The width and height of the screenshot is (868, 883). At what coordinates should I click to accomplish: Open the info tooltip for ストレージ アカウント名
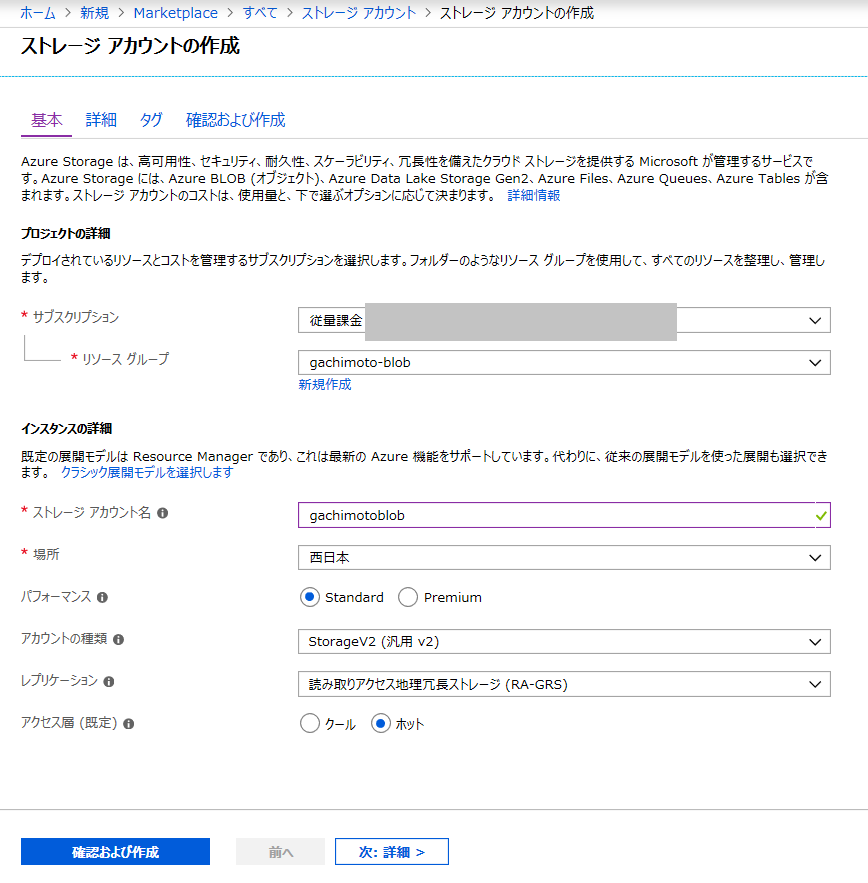[x=163, y=514]
